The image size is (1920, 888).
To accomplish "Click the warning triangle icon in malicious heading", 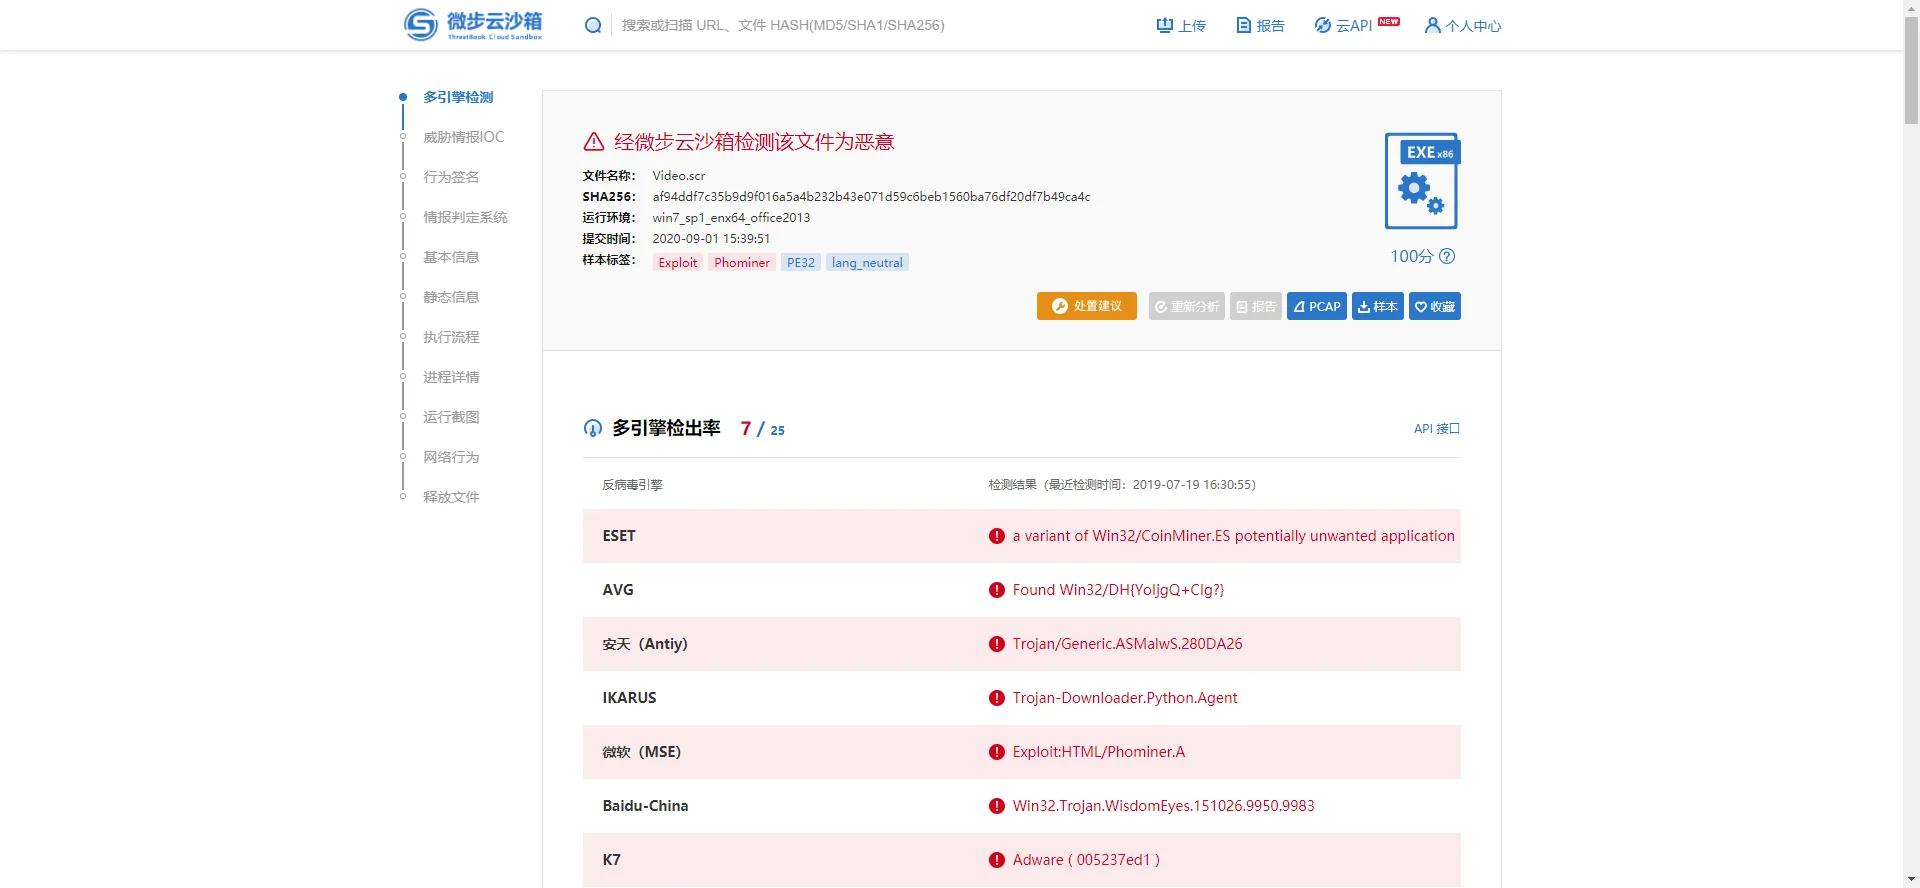I will pos(594,142).
